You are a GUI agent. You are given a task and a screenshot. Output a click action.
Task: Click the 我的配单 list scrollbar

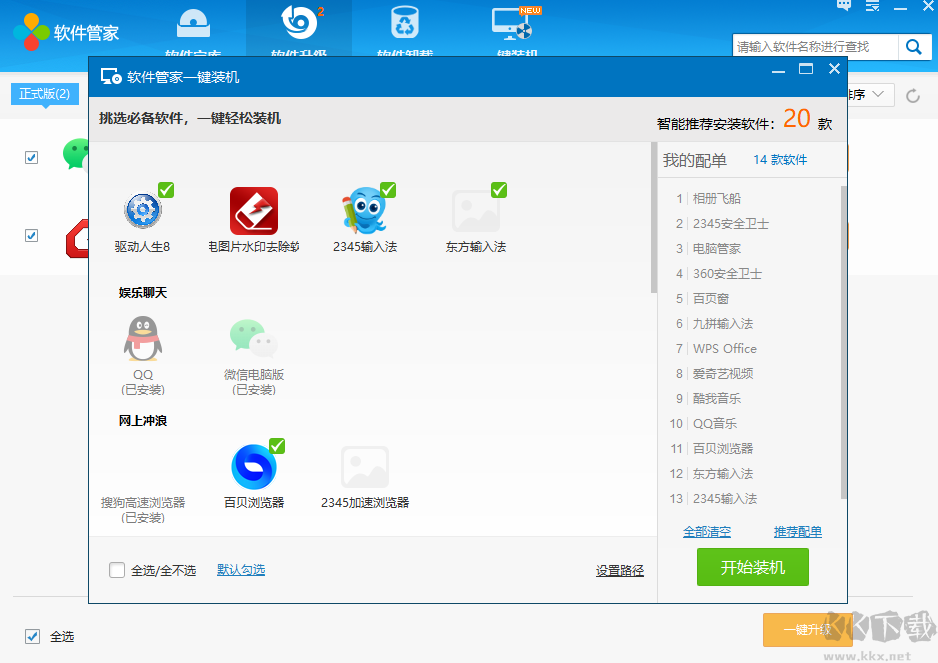[x=843, y=342]
